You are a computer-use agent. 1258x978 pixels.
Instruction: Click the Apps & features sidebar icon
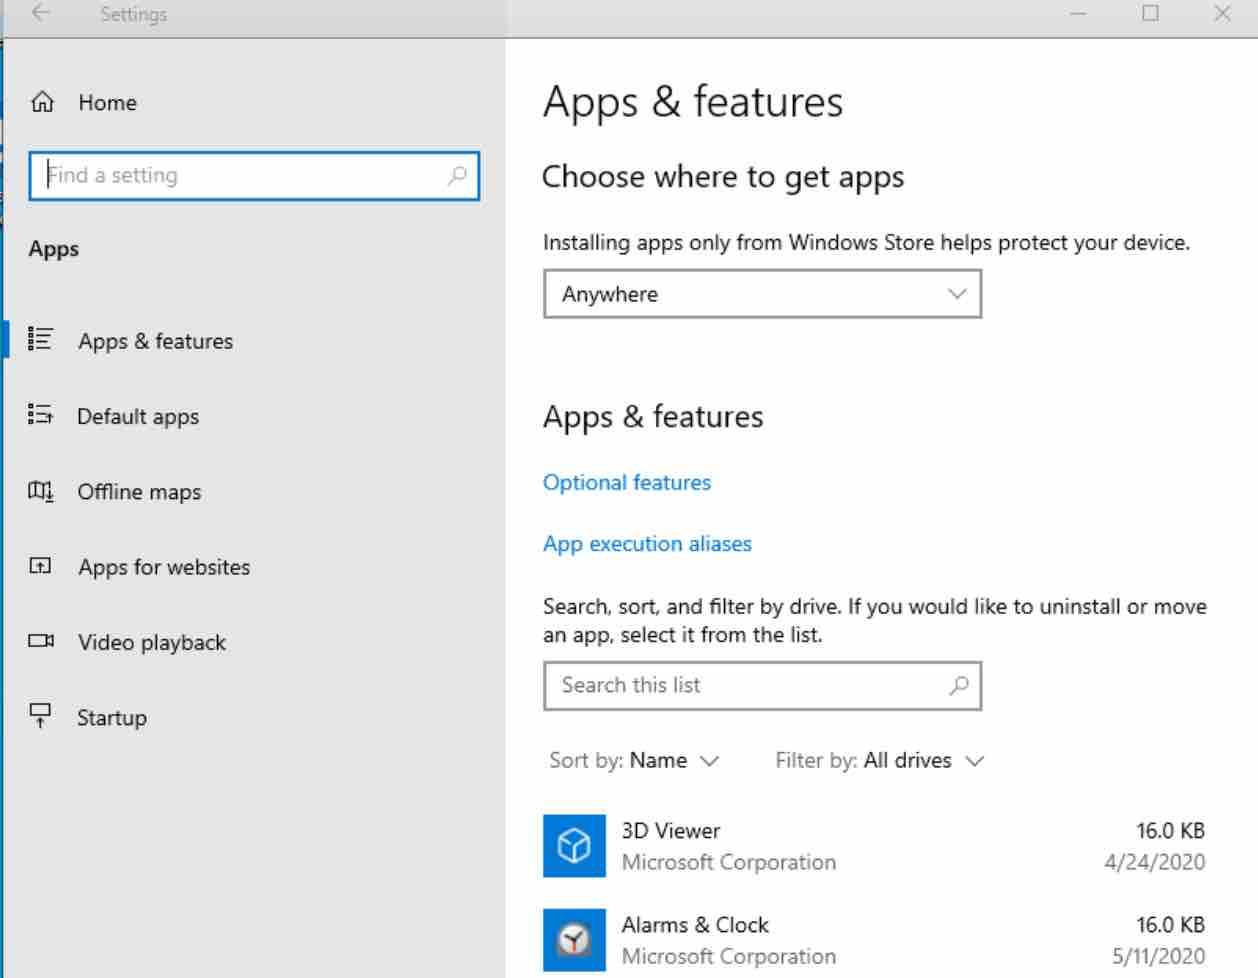[x=40, y=339]
